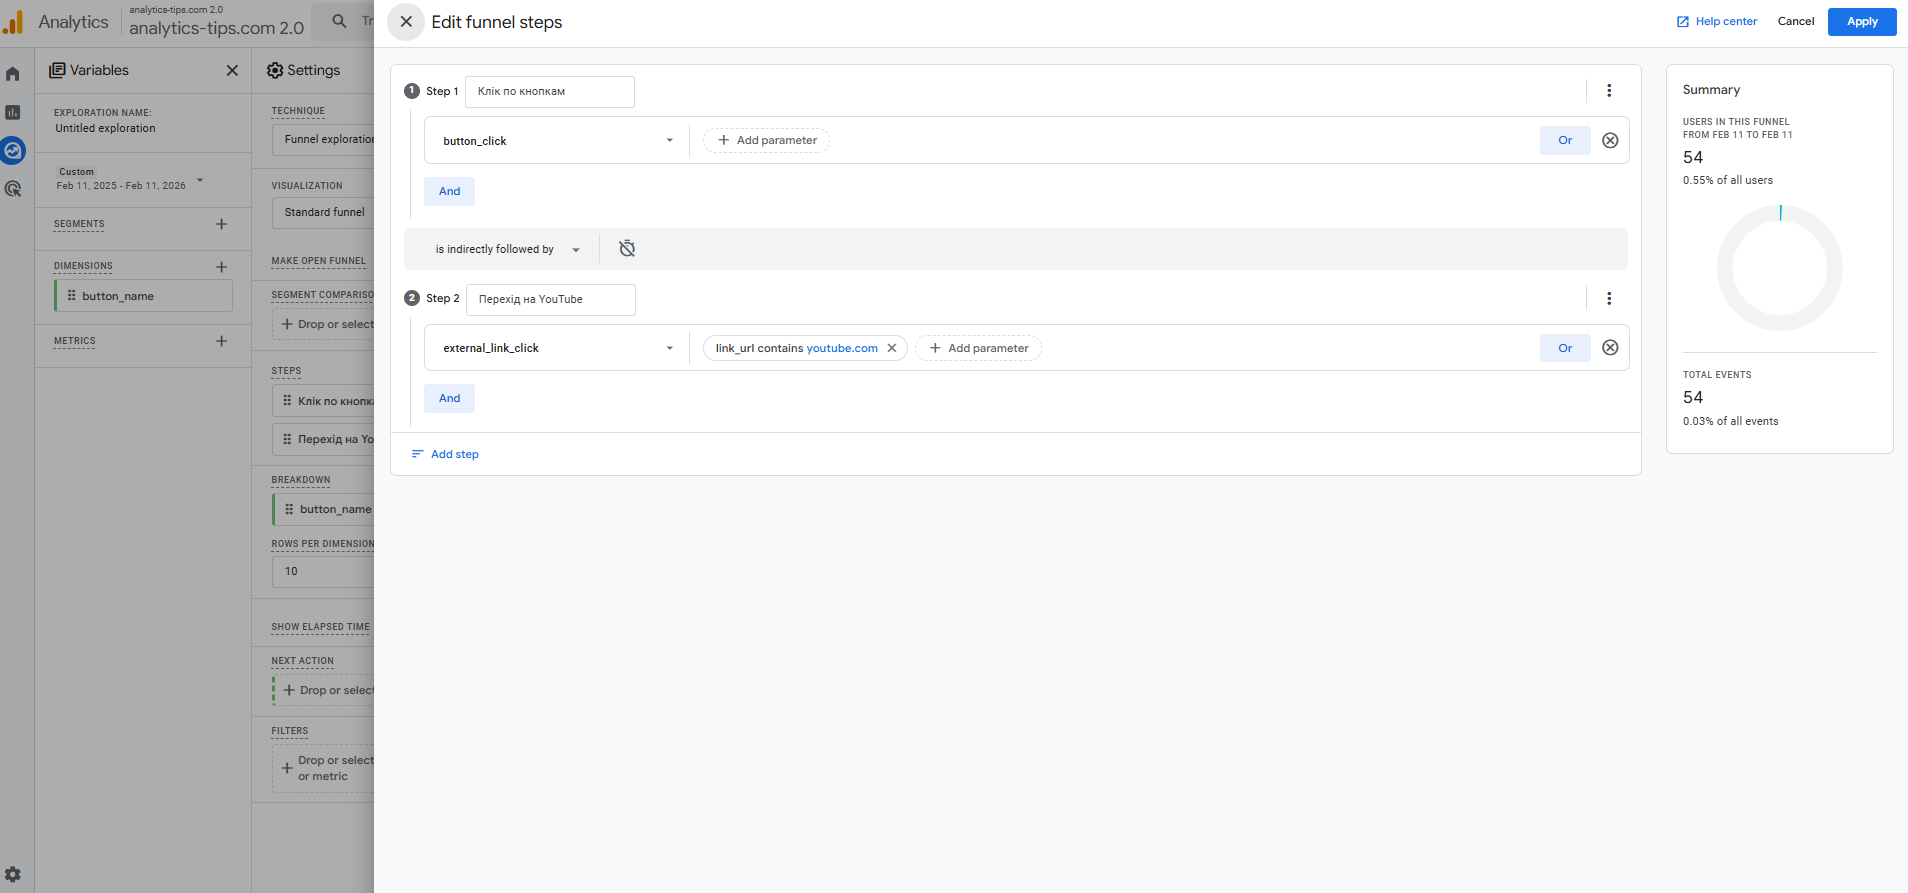Click the Show elapsed time label
1908x893 pixels.
pos(321,627)
